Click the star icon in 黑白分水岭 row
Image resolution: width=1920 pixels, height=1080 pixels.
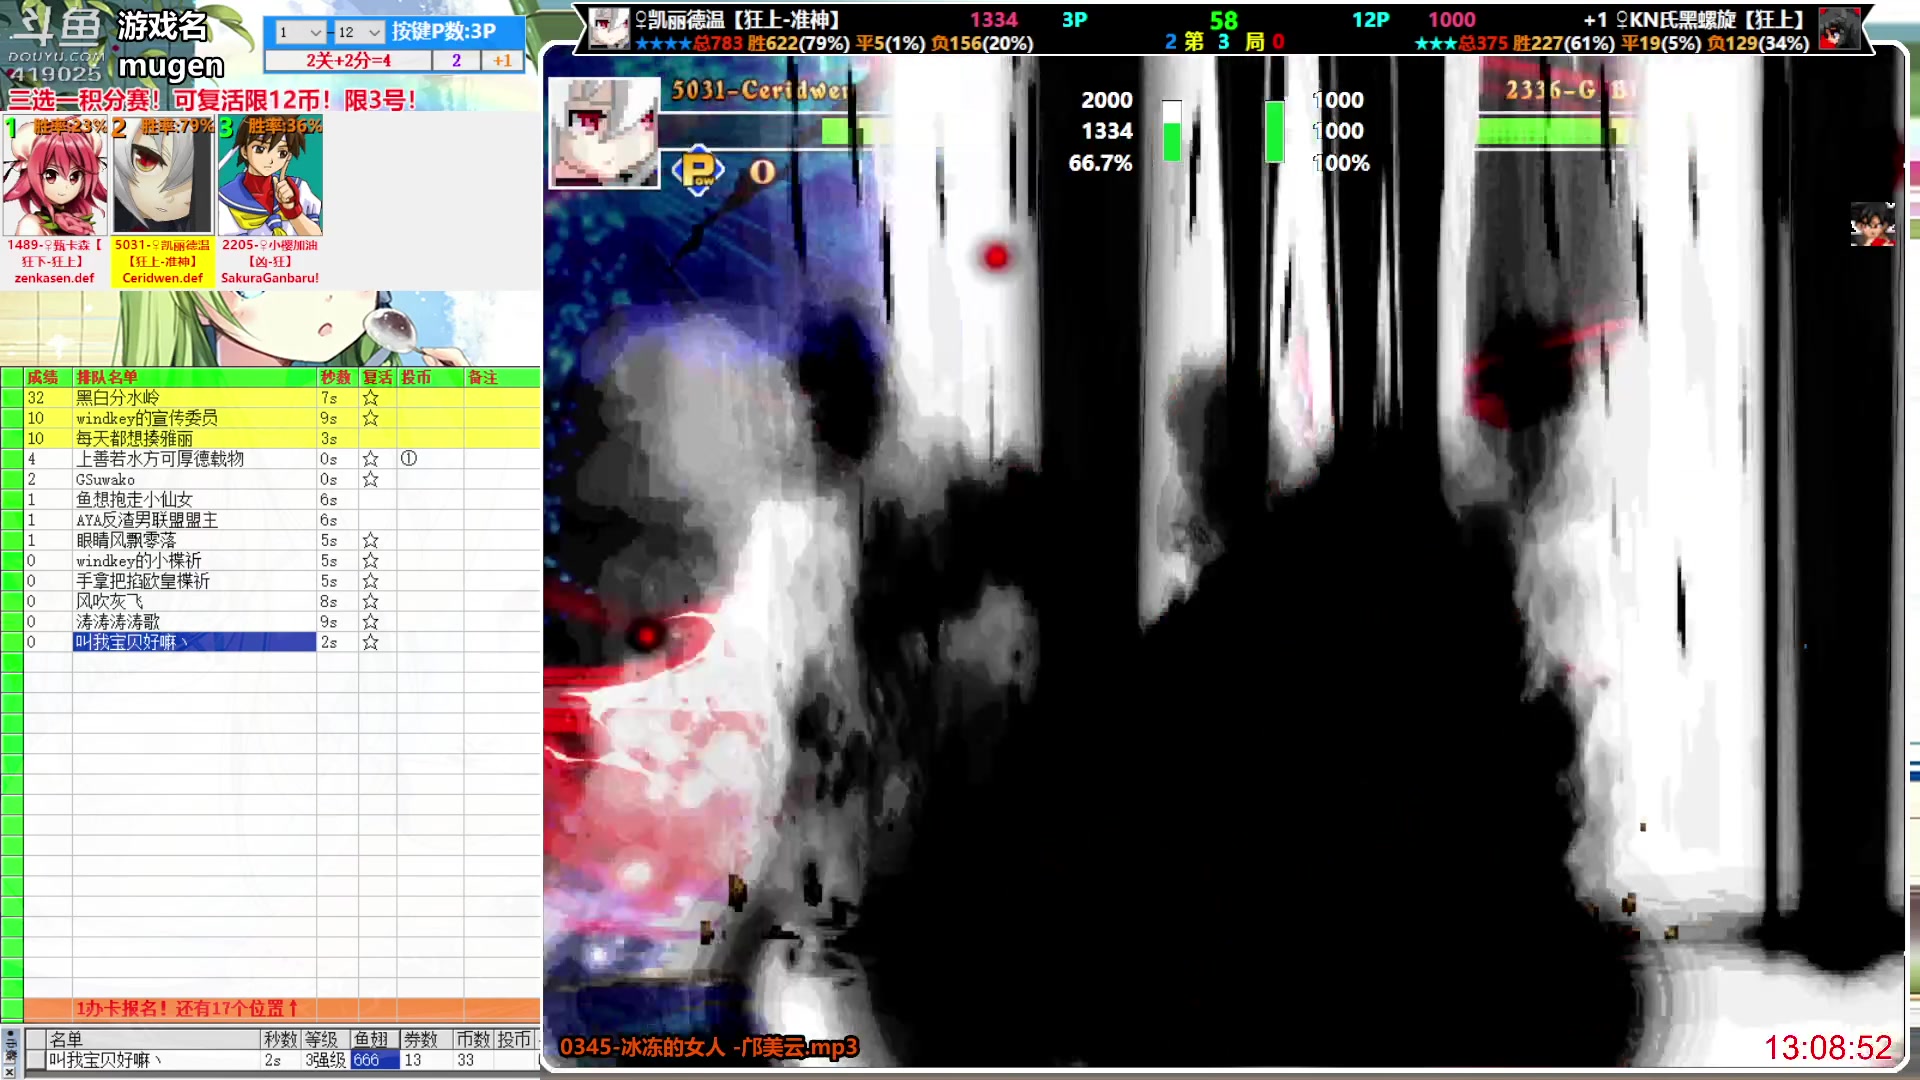(370, 398)
